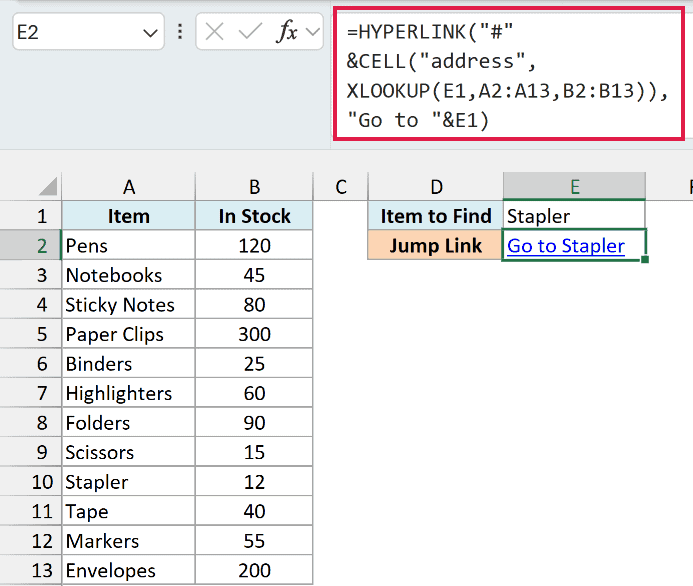Expand the Name Box dropdown arrow
The image size is (693, 586).
coord(150,33)
